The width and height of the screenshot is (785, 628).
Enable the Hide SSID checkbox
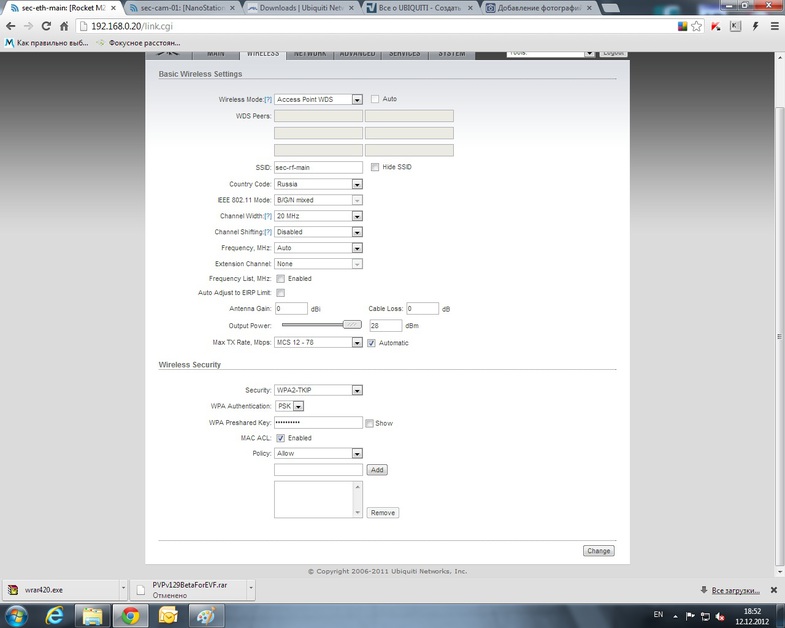[x=375, y=167]
